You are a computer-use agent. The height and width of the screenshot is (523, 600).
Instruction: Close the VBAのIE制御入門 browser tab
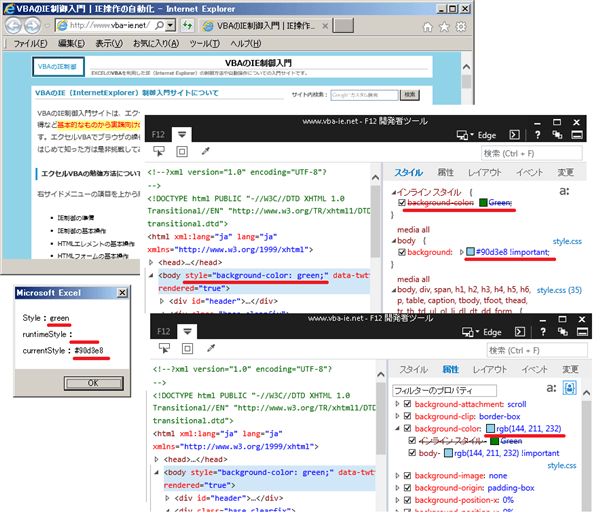[325, 26]
